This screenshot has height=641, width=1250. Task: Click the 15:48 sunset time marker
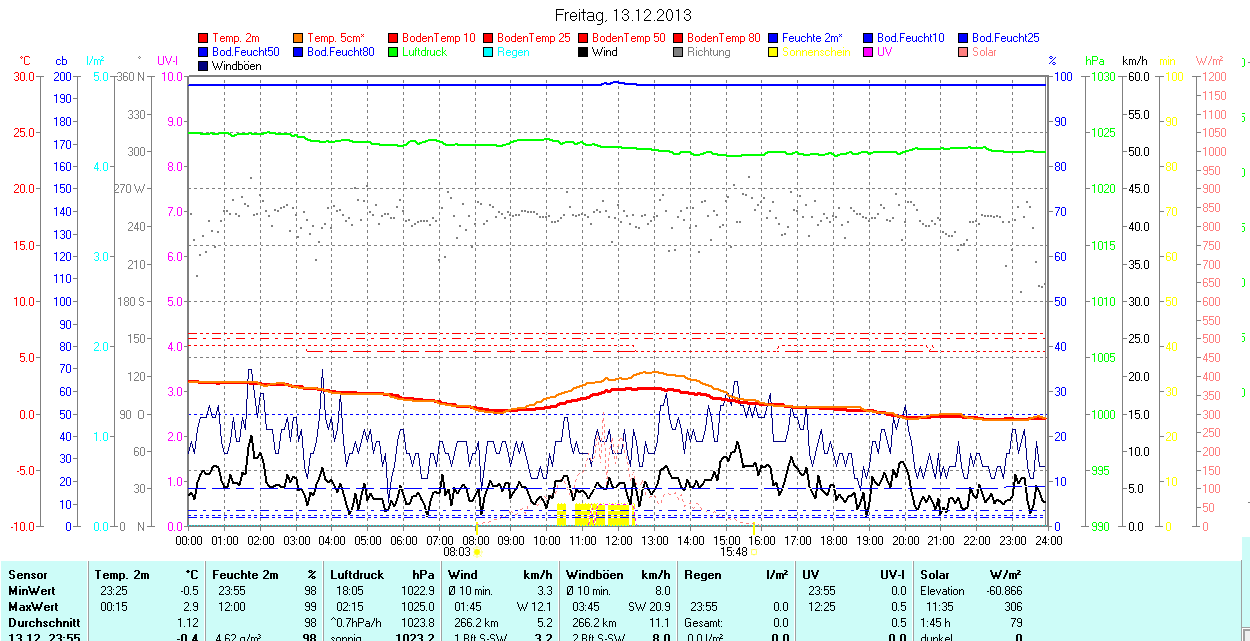click(x=733, y=551)
